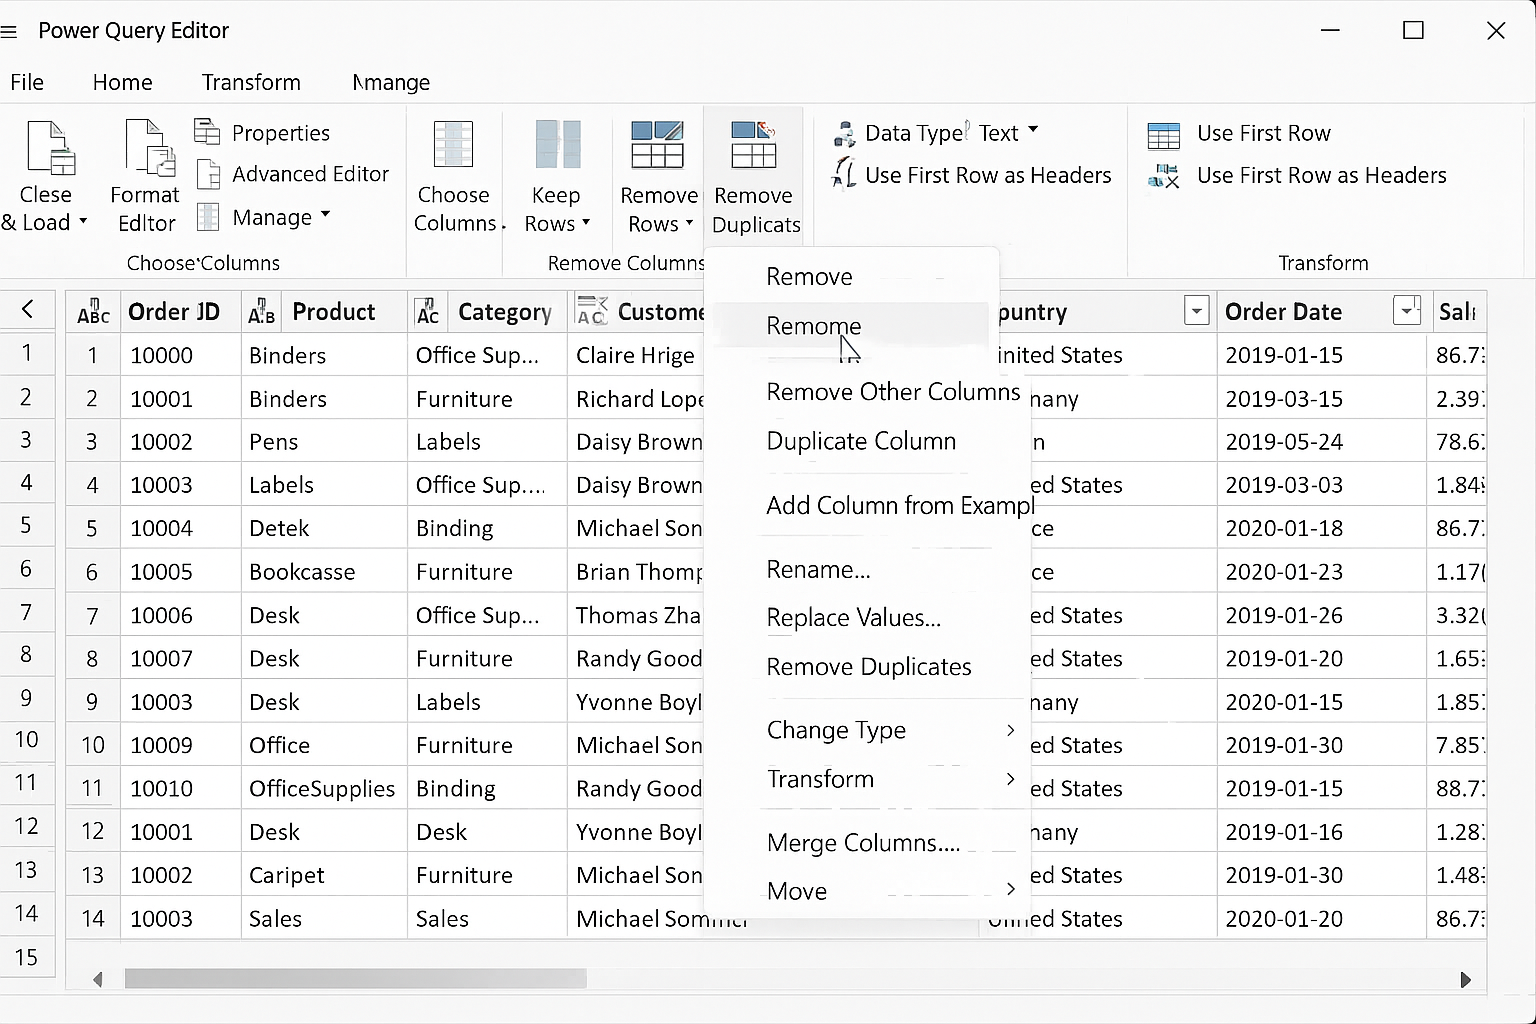The height and width of the screenshot is (1024, 1536).
Task: Click the Properties icon in ribbon
Action: tap(207, 131)
